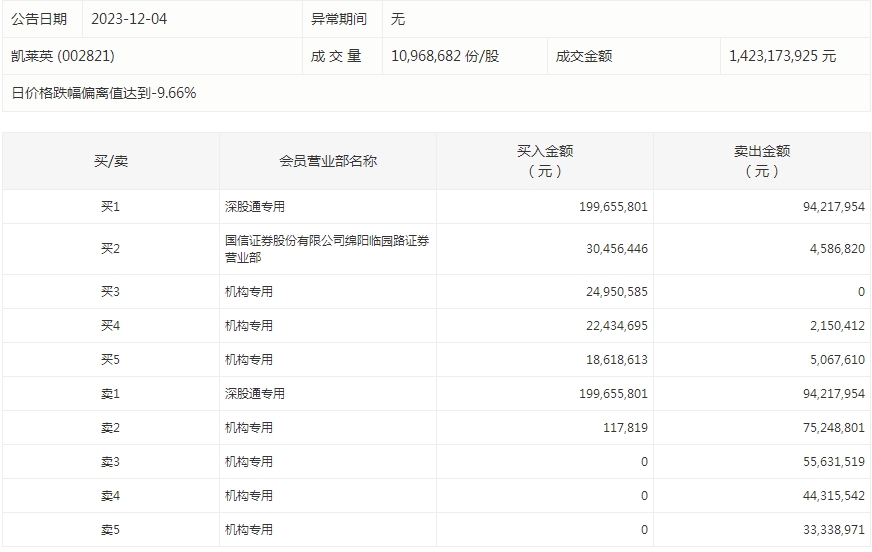Click the 会员营业部名称 column header
Viewport: 872px width, 552px height.
tap(327, 161)
